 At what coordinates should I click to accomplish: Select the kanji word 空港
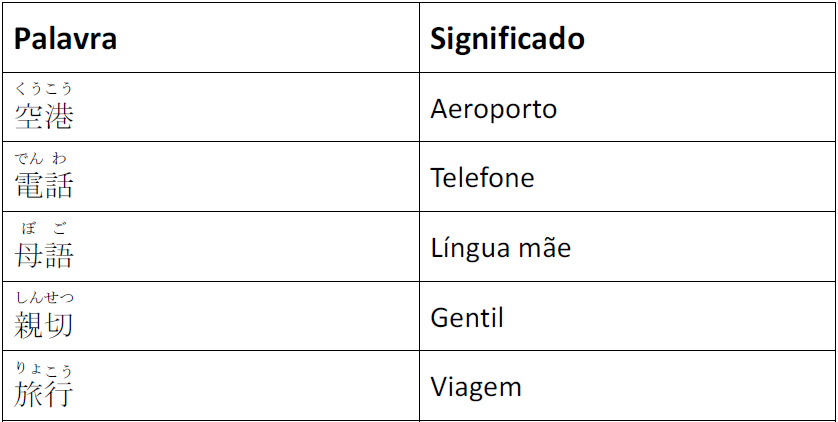[x=44, y=116]
